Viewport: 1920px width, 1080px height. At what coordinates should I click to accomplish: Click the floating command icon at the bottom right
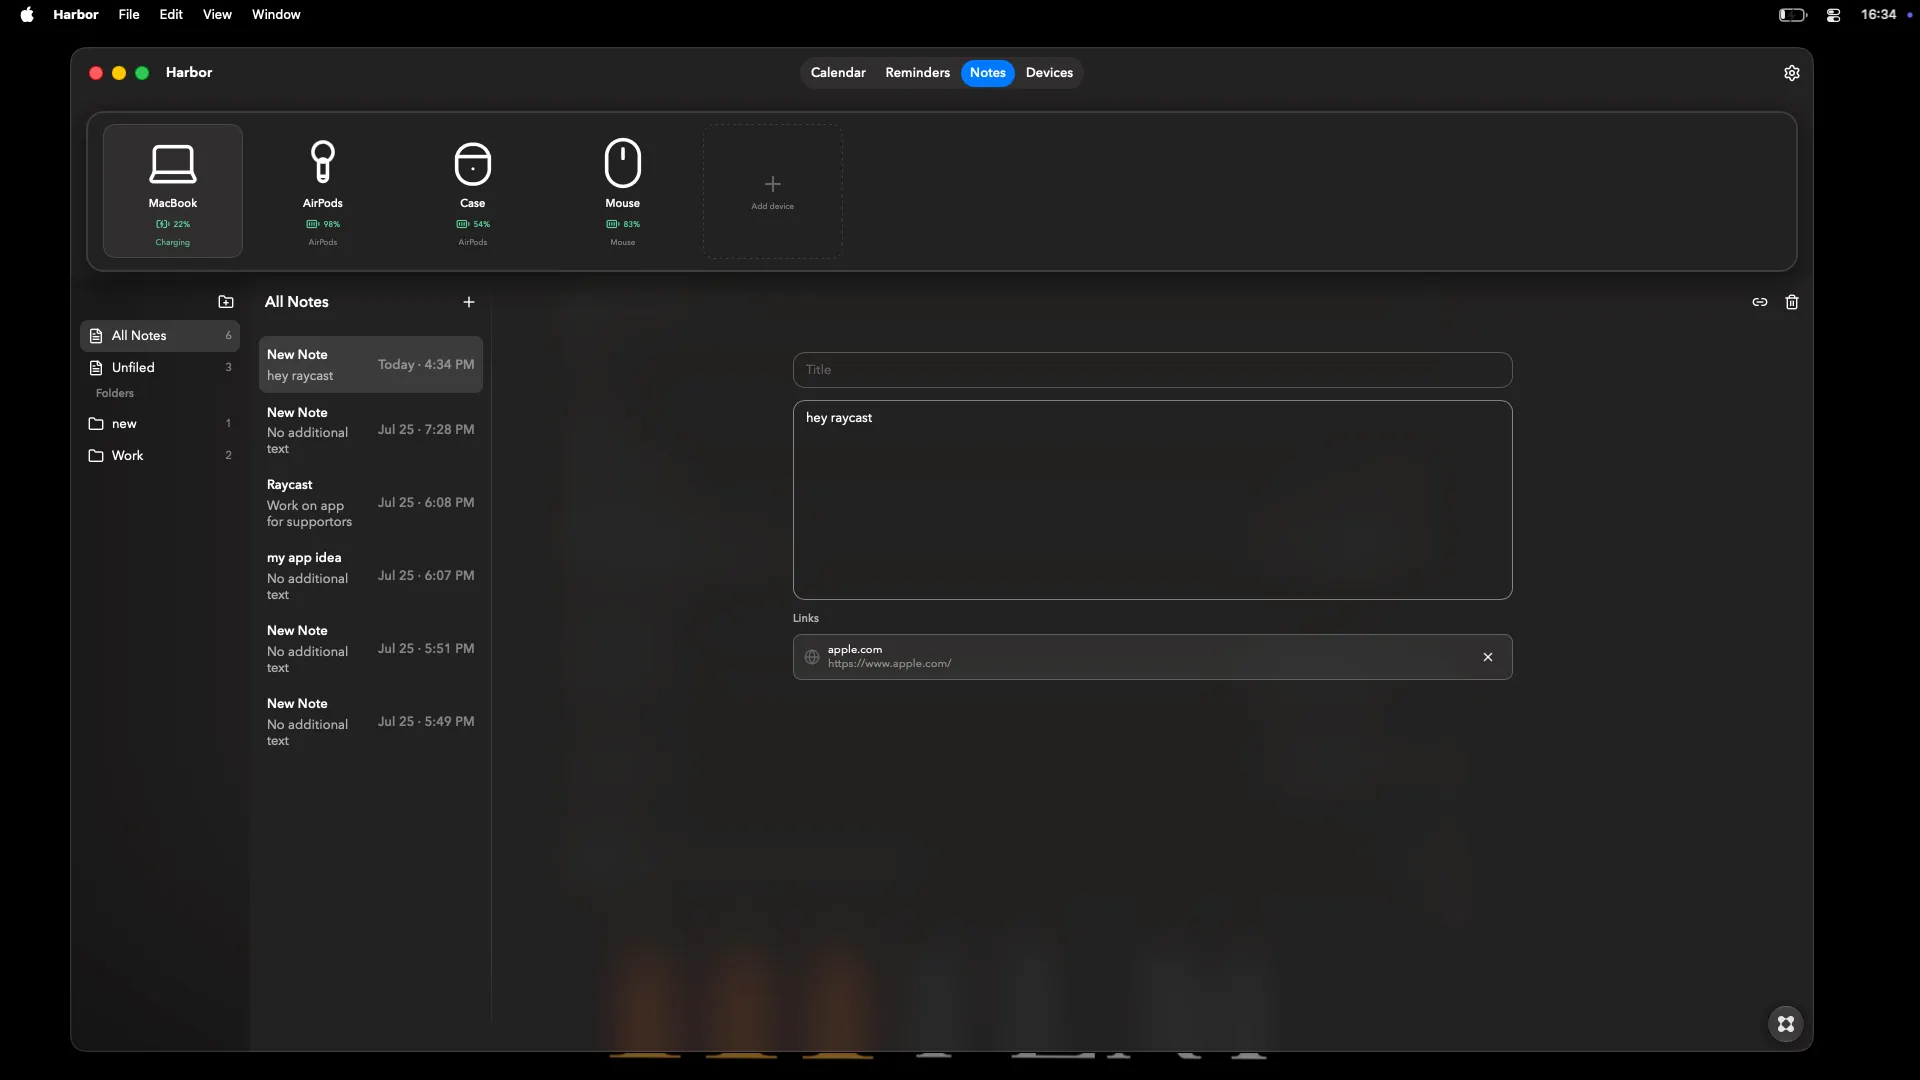pyautogui.click(x=1786, y=1024)
